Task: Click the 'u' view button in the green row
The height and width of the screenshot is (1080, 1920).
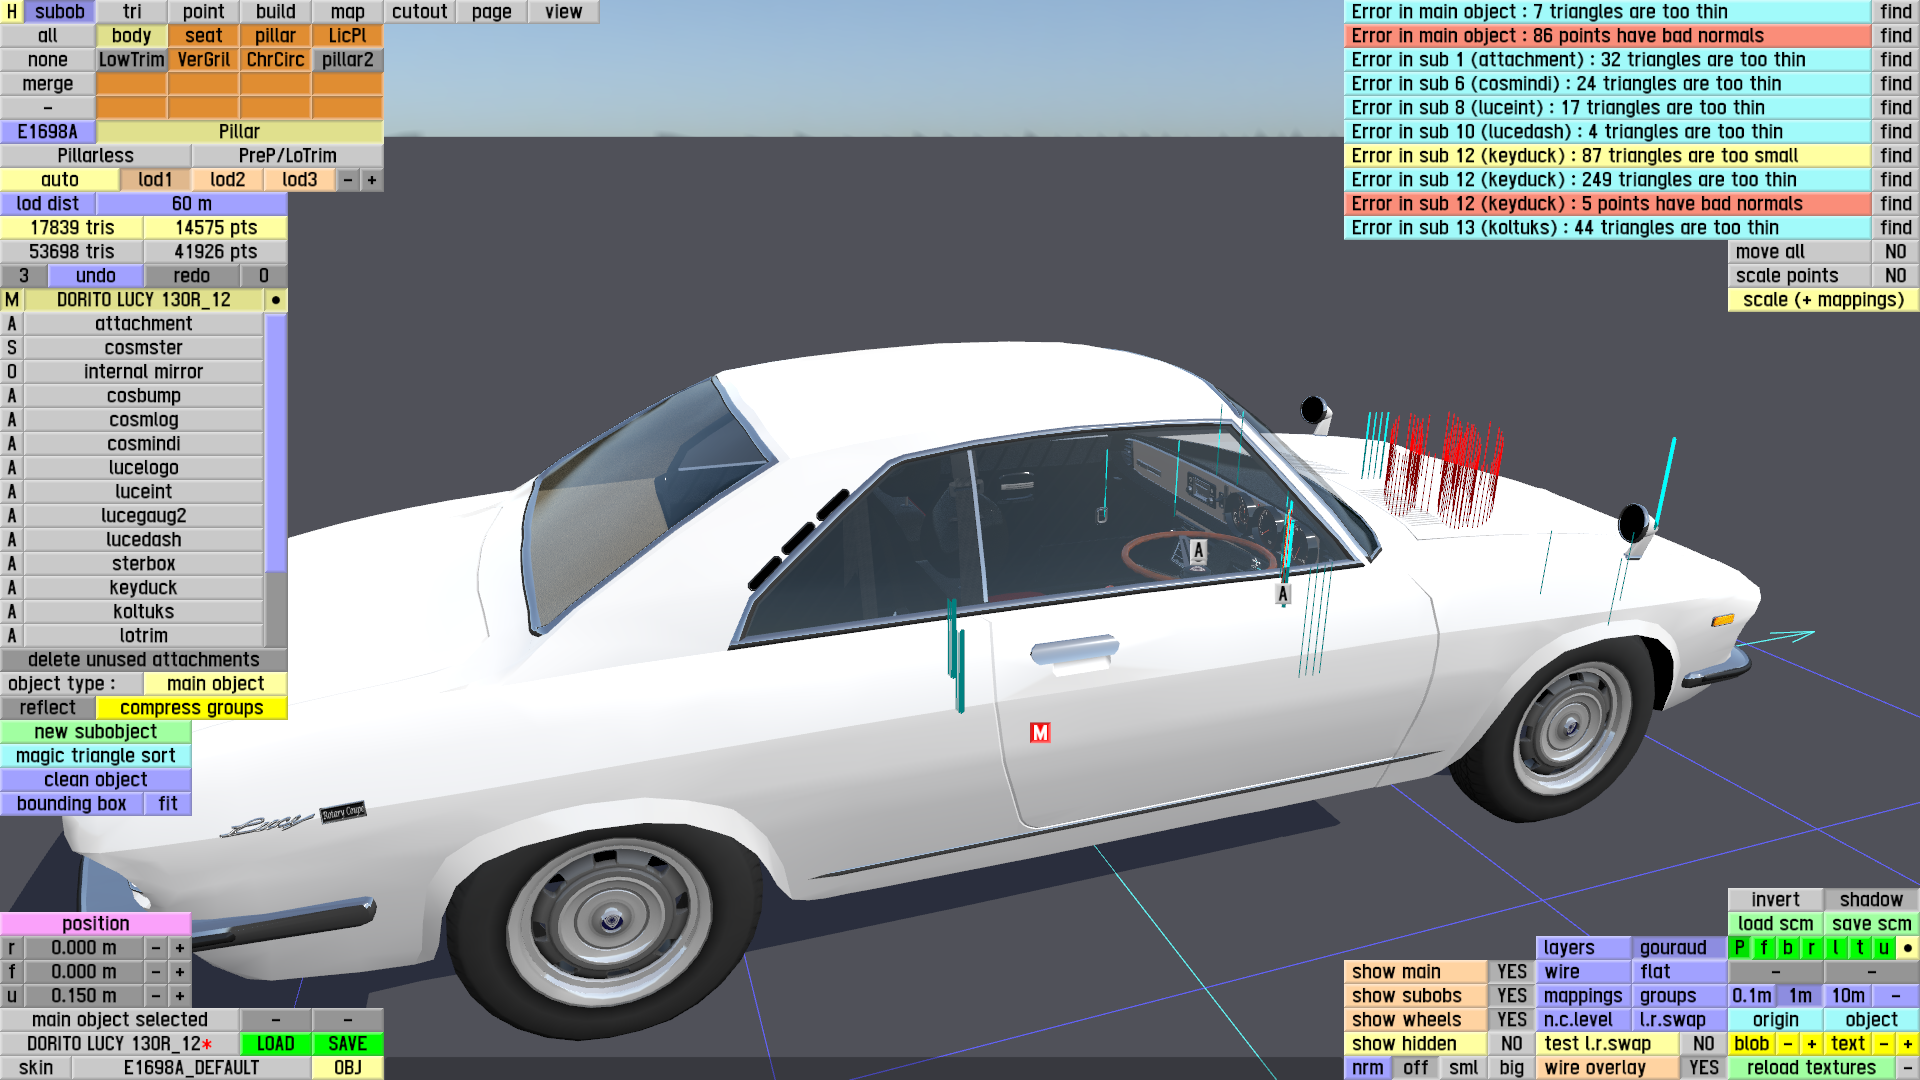Action: pos(1883,948)
